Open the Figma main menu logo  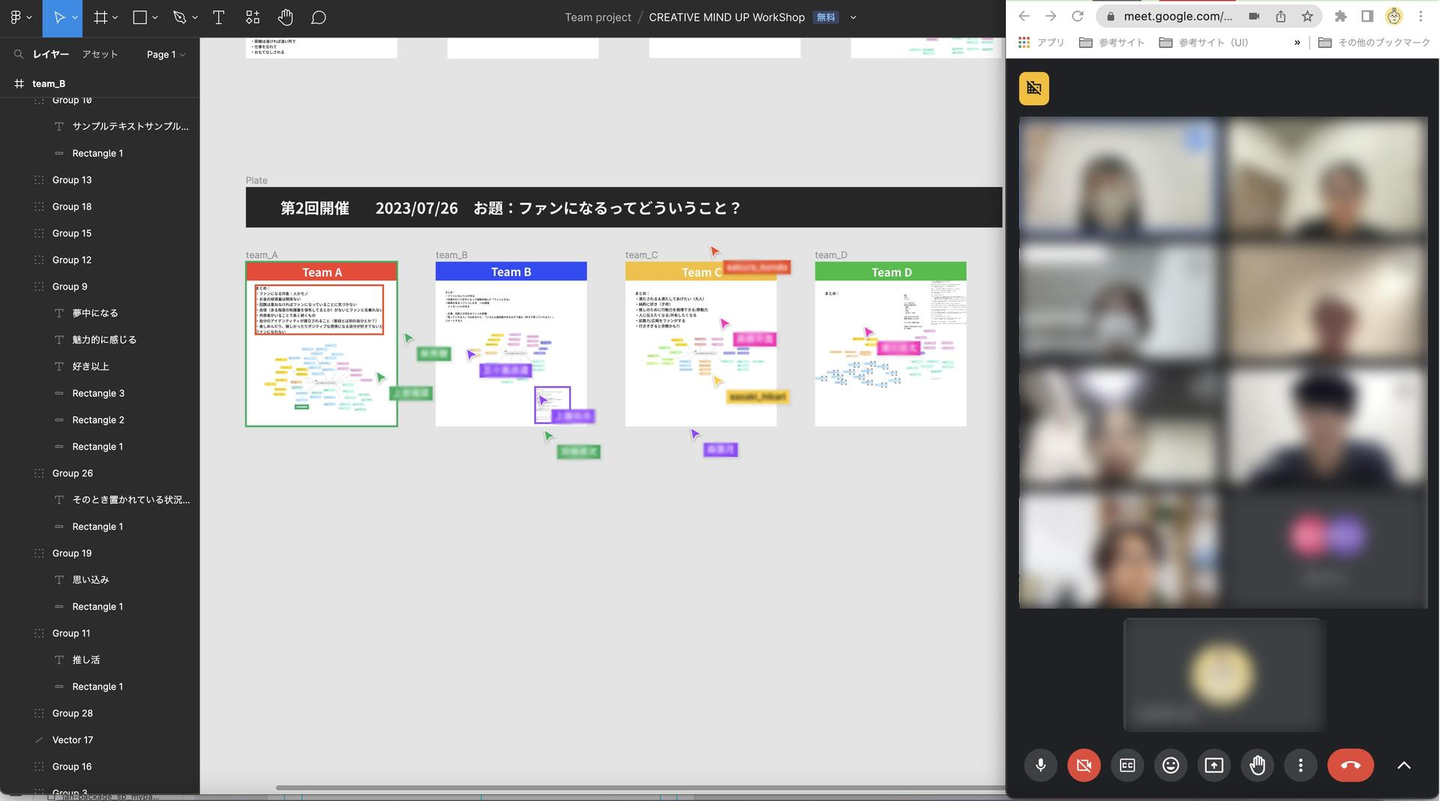pyautogui.click(x=15, y=17)
